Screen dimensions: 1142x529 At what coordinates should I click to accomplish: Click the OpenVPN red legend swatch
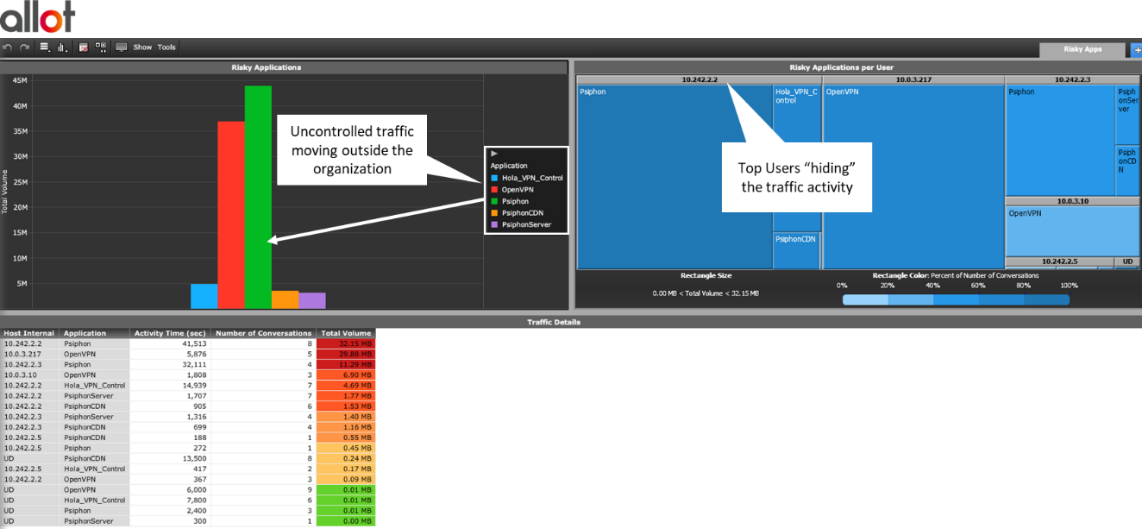point(495,189)
